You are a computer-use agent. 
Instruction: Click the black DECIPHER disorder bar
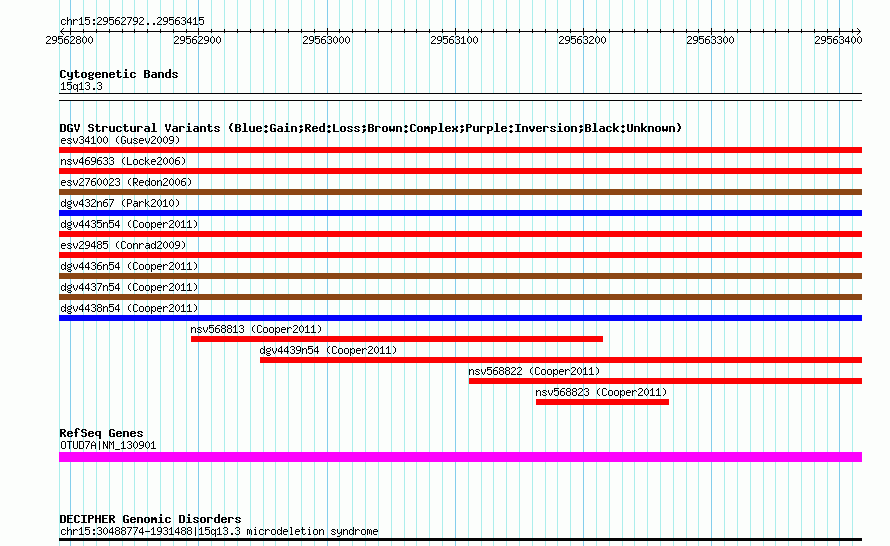460,540
